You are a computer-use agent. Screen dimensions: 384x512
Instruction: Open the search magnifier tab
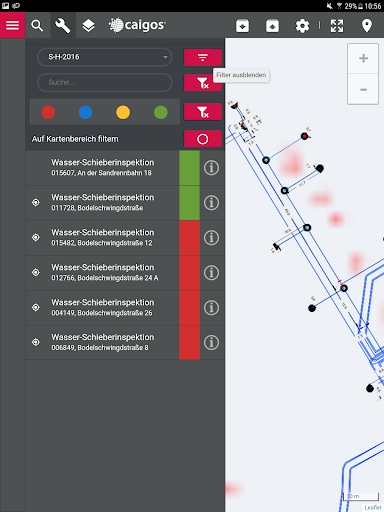pyautogui.click(x=37, y=25)
